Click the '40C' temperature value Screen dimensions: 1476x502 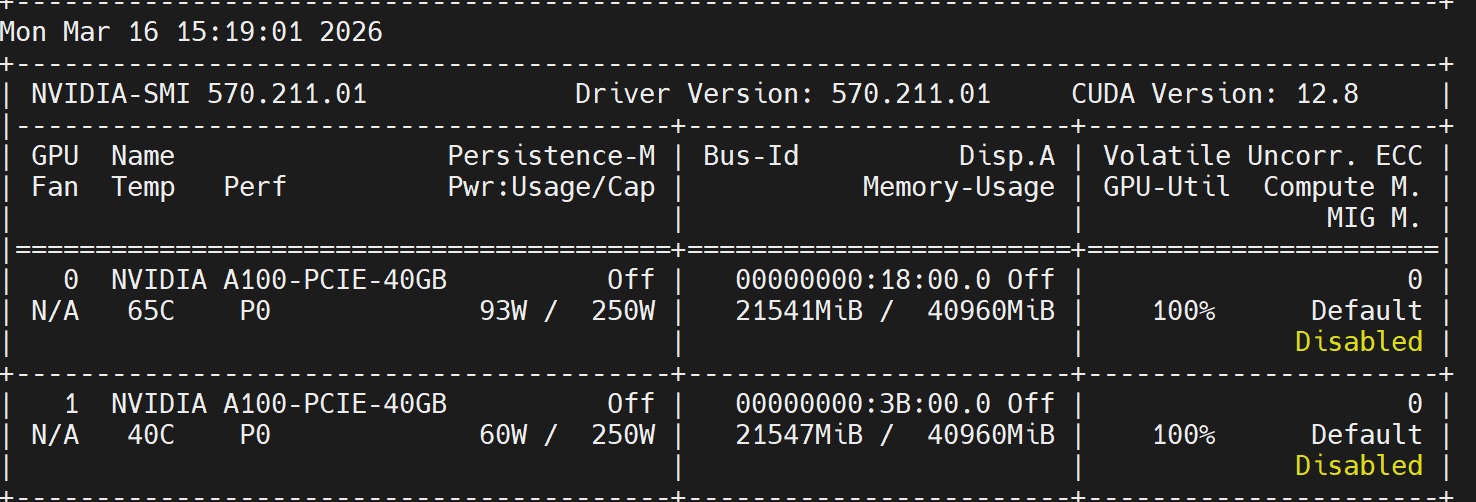[x=151, y=435]
